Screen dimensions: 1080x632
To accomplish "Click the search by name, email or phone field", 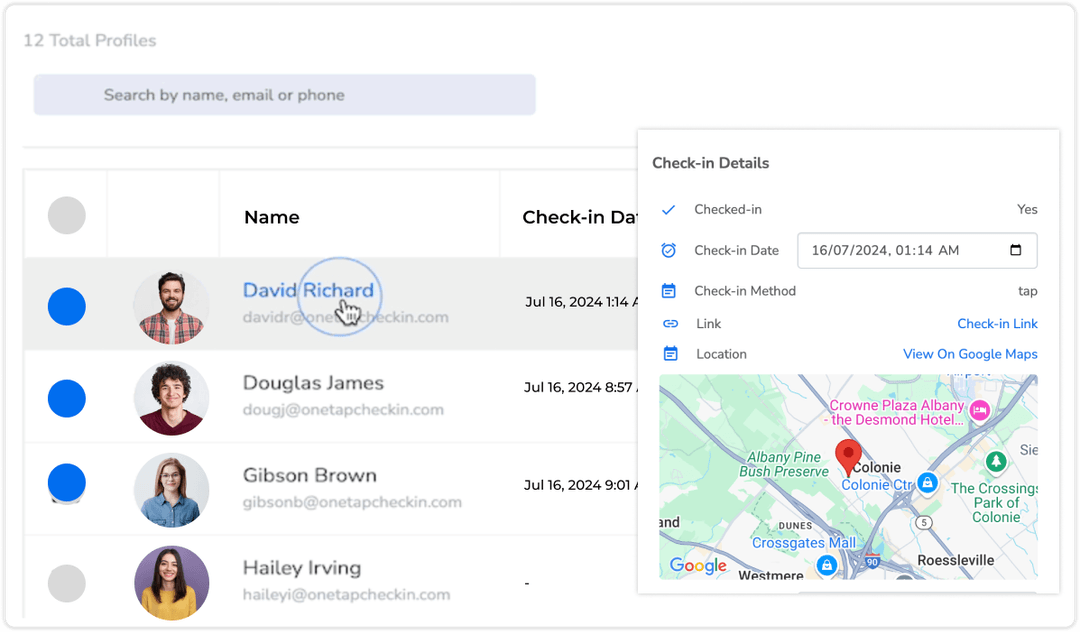I will [x=284, y=95].
